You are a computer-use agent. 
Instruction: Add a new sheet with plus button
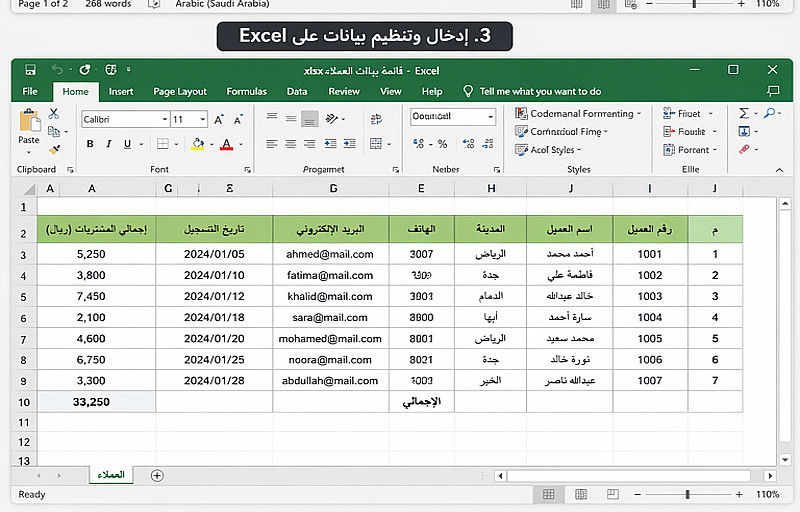[157, 476]
